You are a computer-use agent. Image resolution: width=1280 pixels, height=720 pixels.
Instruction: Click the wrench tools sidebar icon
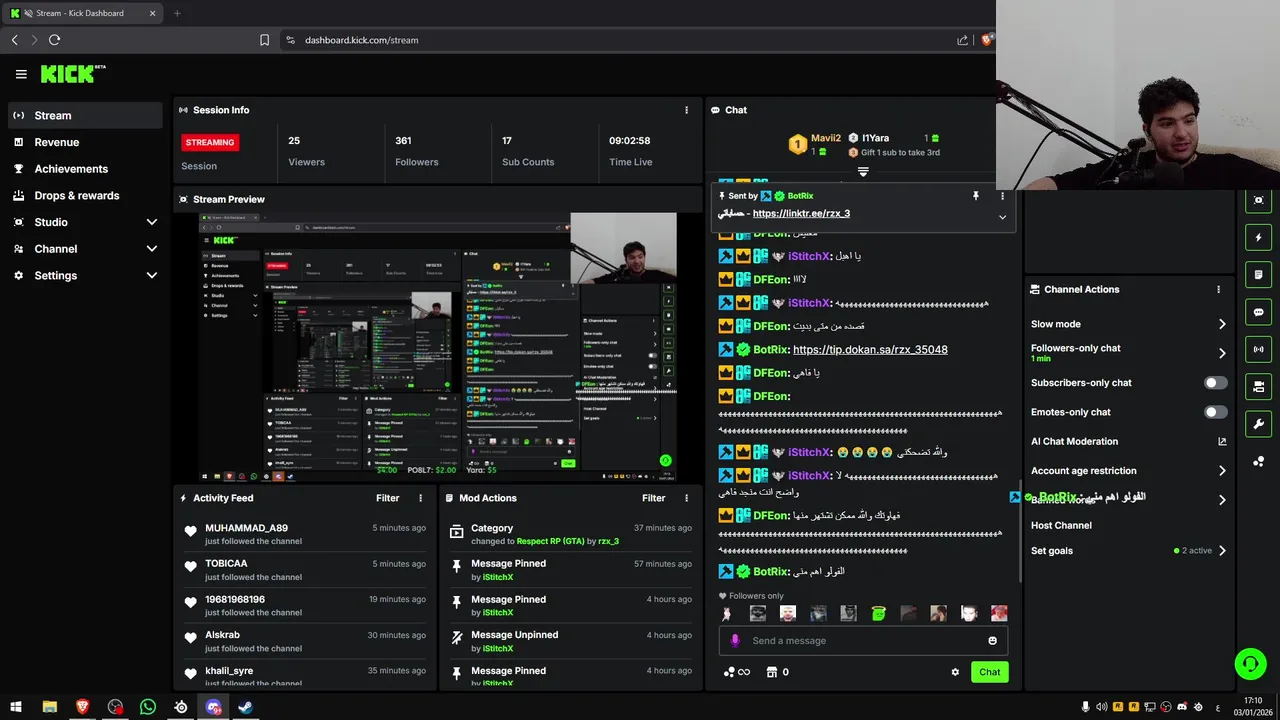click(x=1258, y=423)
